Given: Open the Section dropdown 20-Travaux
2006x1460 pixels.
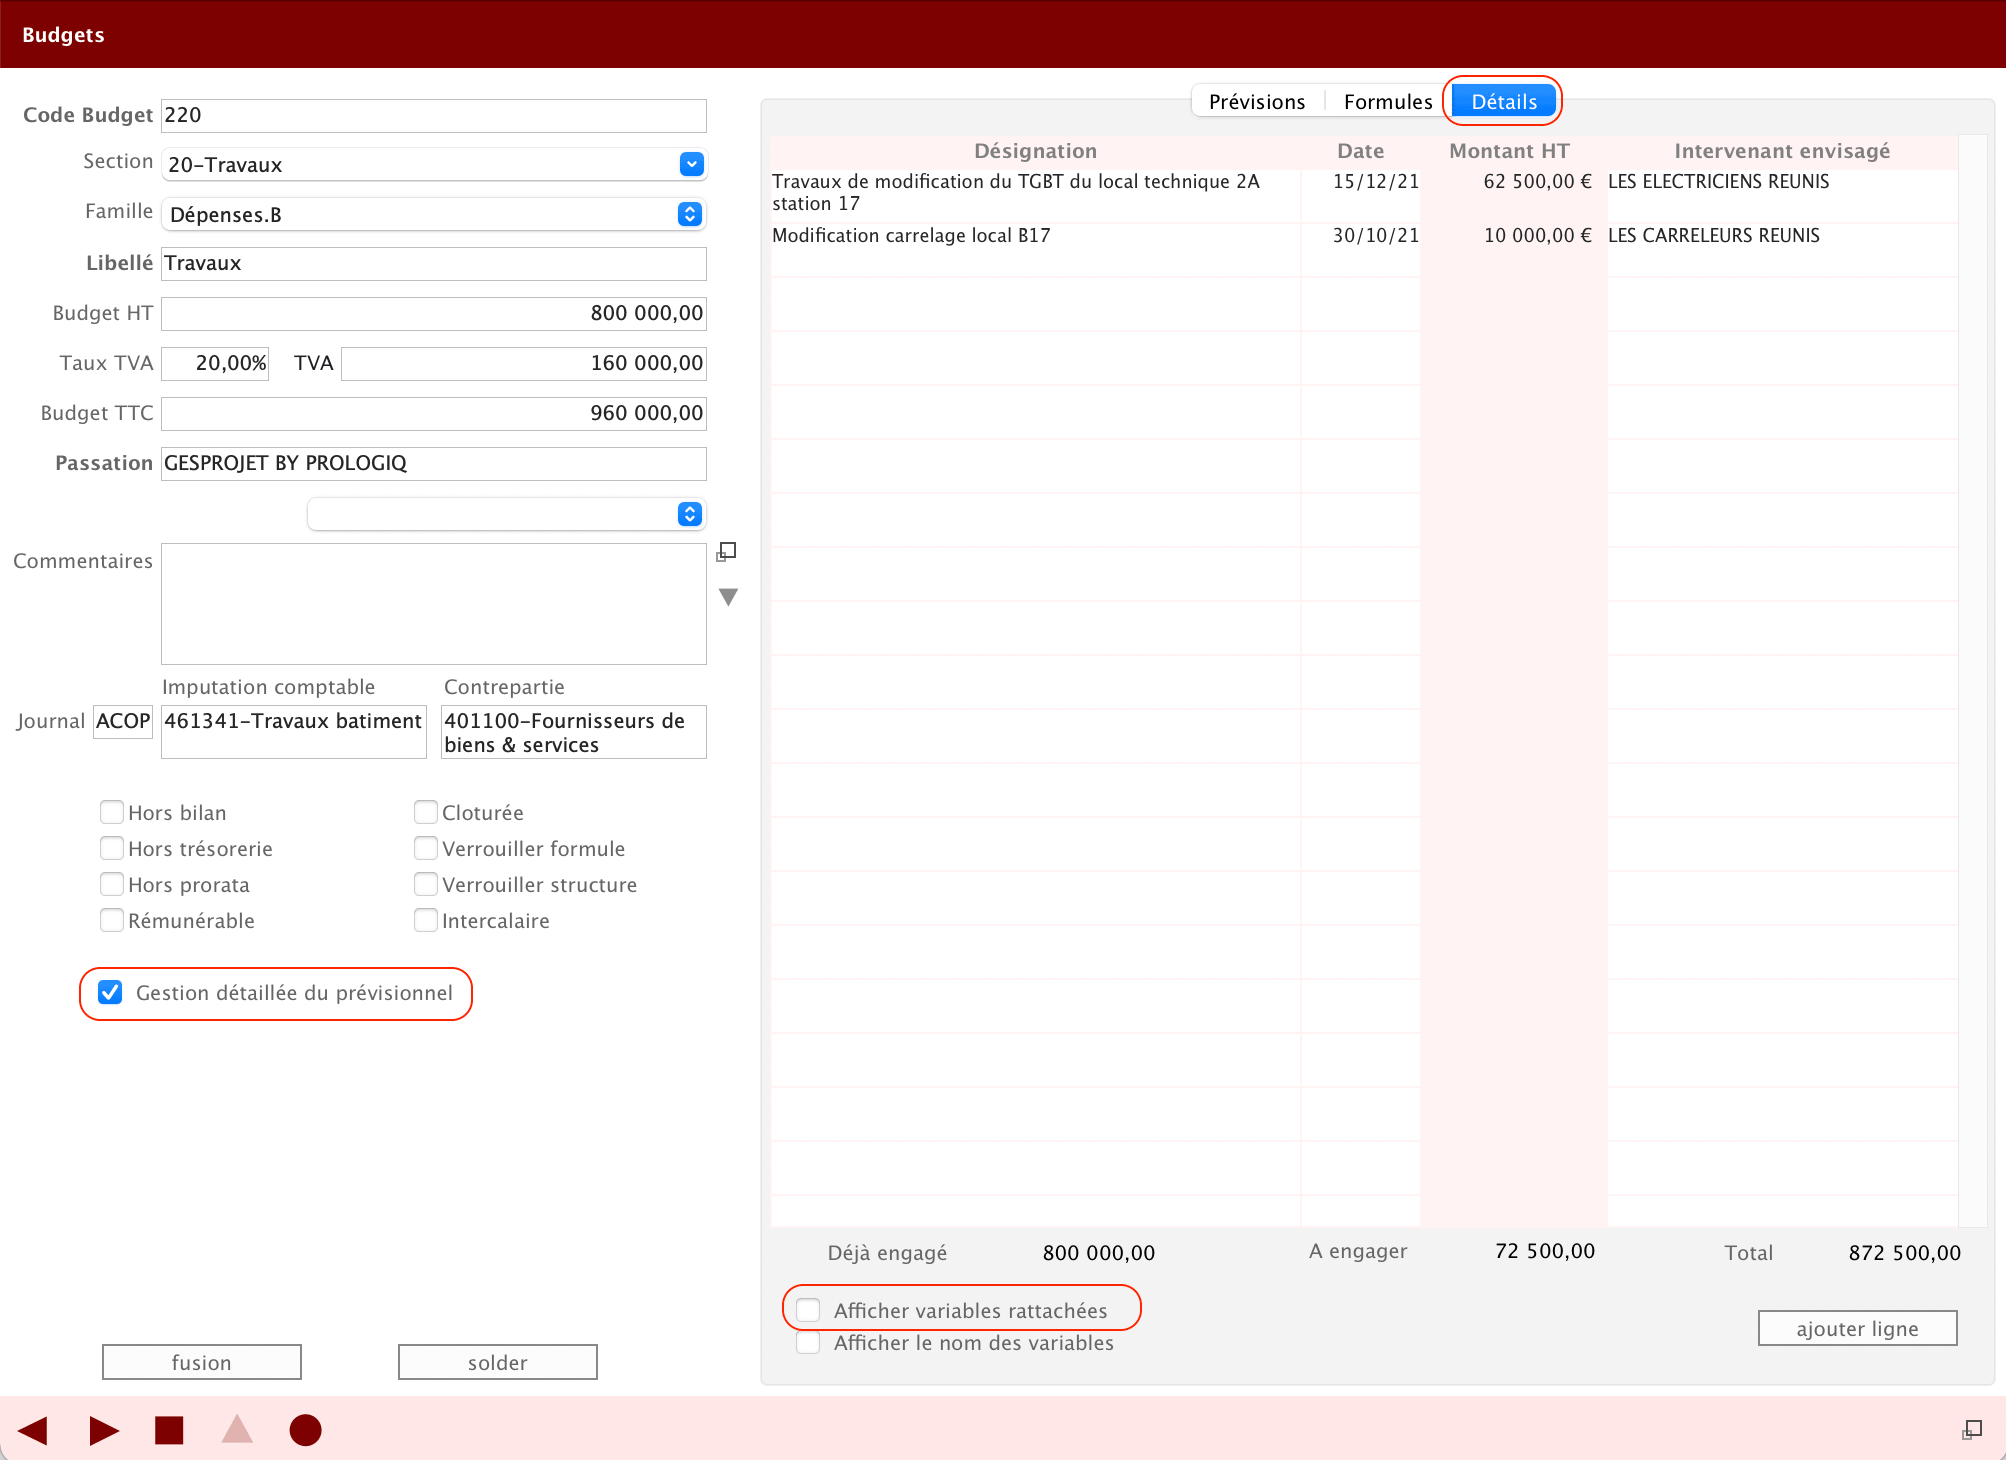Looking at the screenshot, I should (x=434, y=164).
